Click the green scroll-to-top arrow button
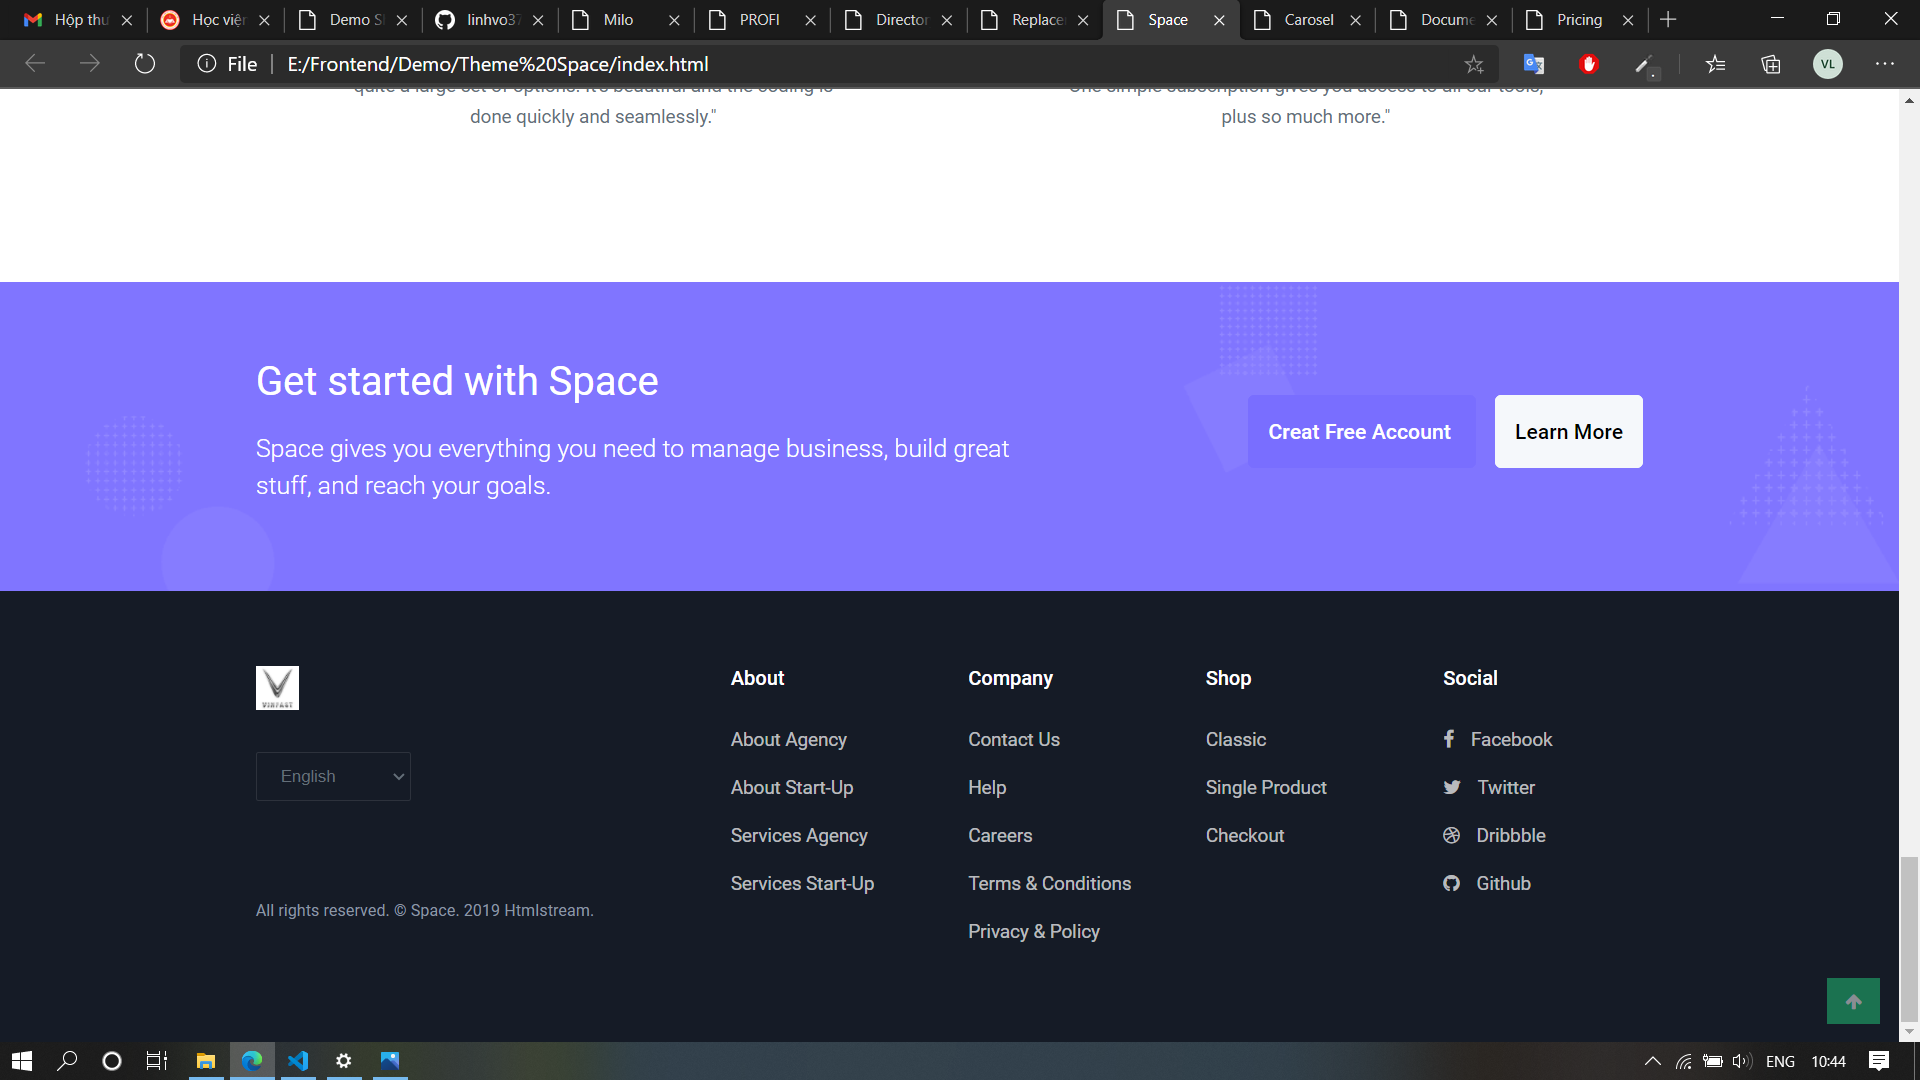 [1854, 1000]
